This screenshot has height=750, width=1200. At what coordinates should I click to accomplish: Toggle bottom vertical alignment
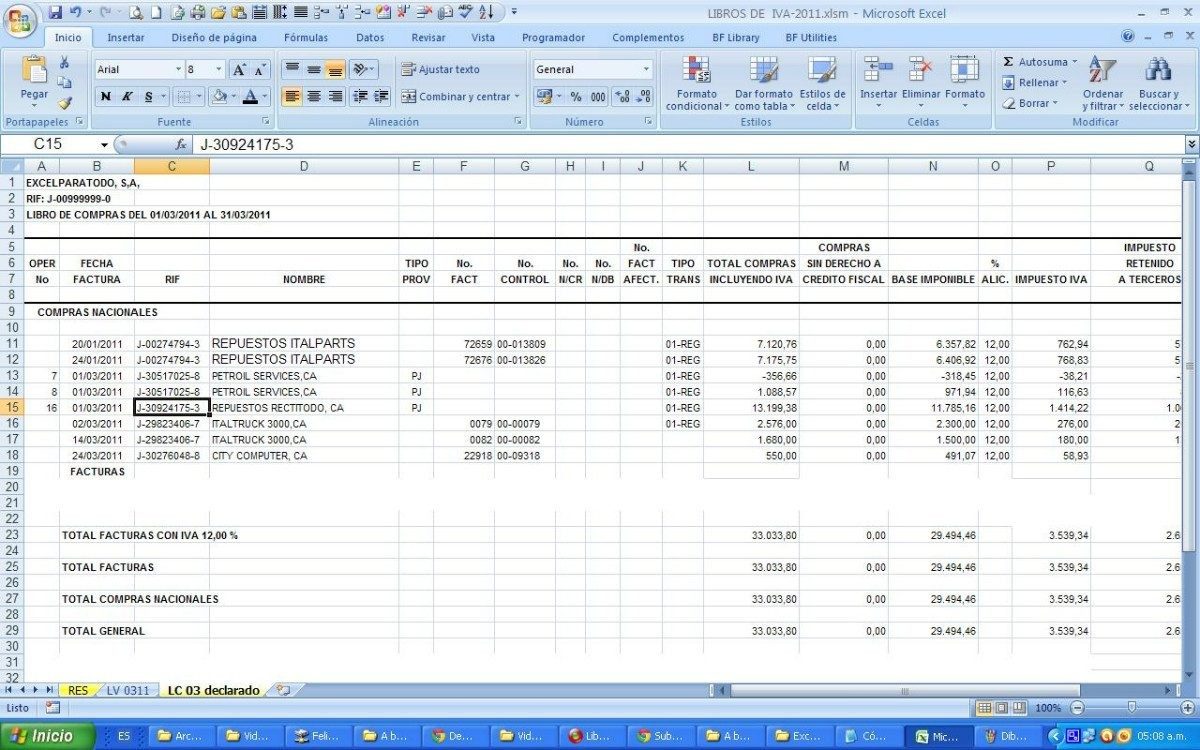[335, 70]
